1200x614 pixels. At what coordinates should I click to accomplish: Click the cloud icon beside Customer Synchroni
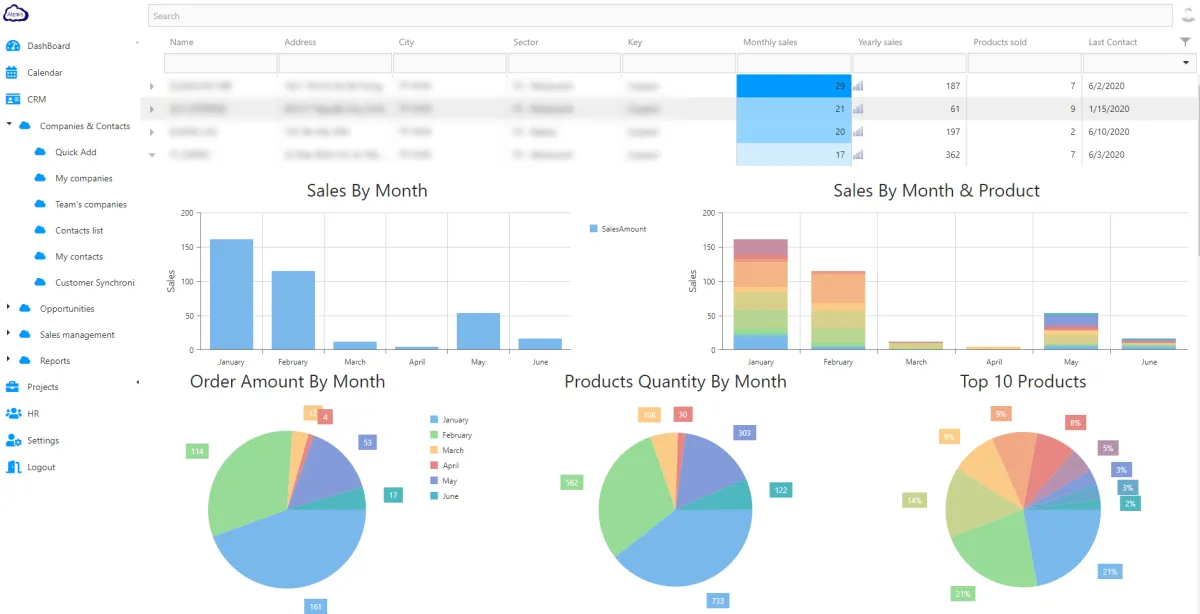pos(40,282)
